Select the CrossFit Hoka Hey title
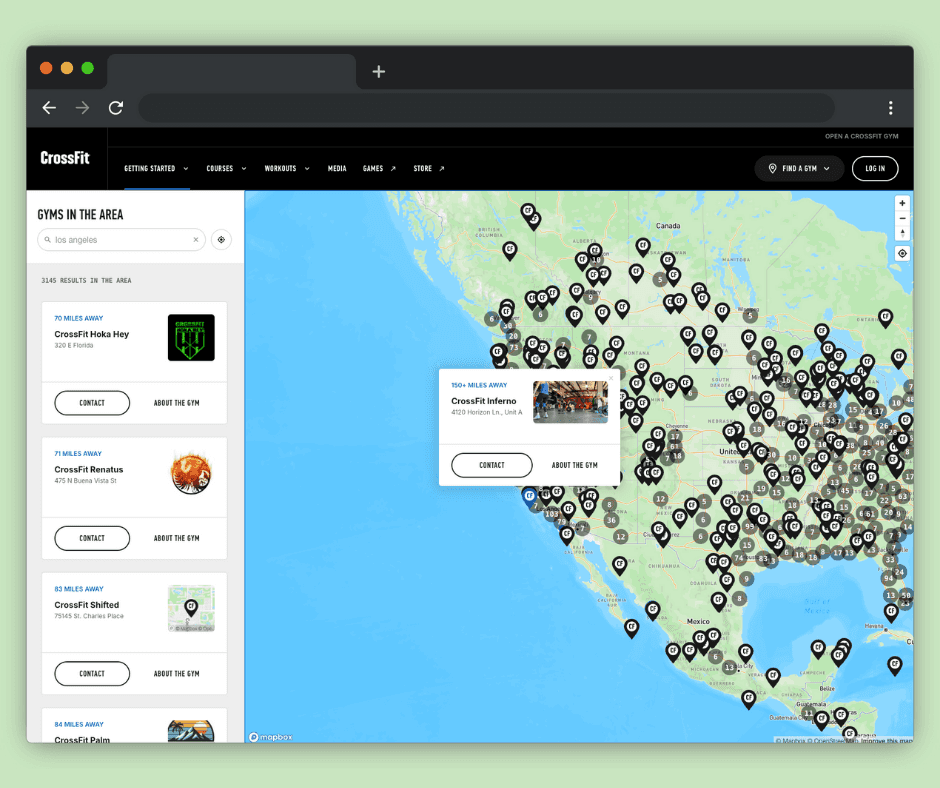The image size is (940, 788). tap(92, 334)
